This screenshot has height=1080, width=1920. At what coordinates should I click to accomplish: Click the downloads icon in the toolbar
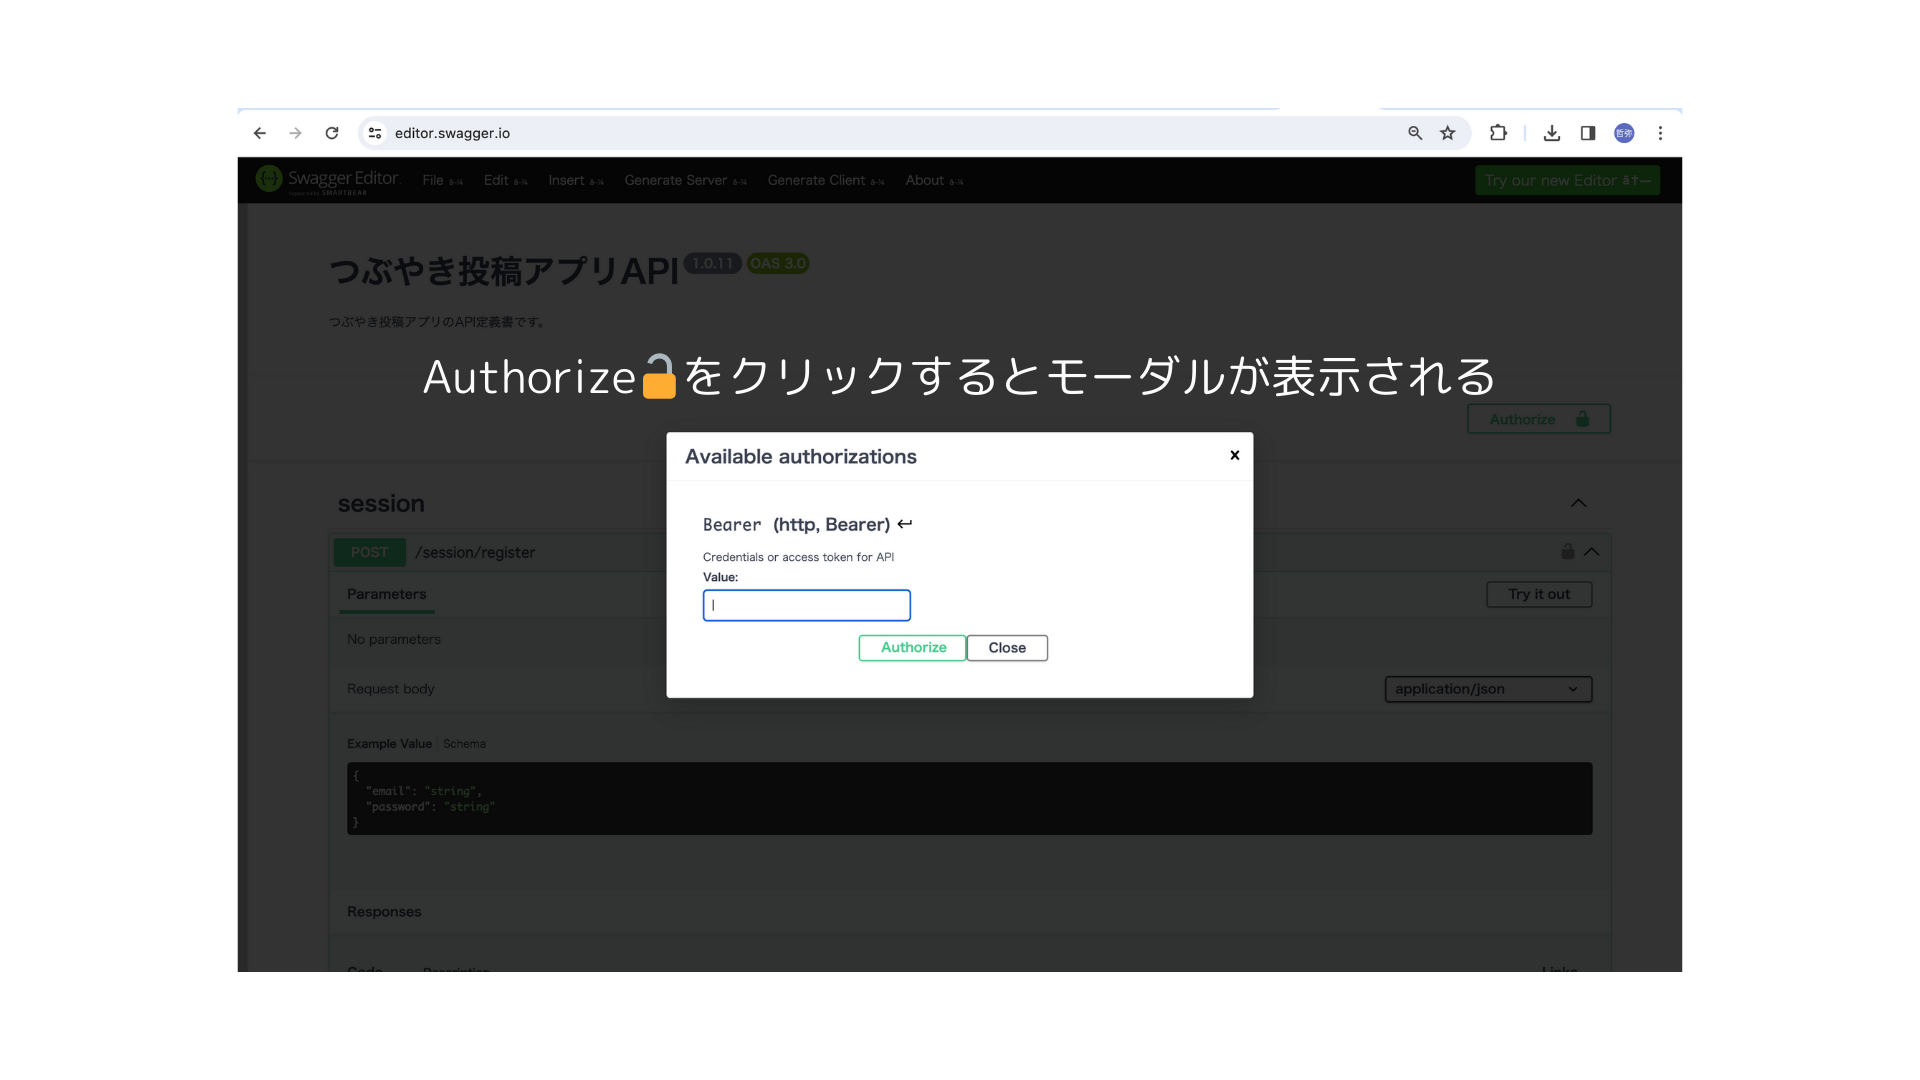click(1552, 132)
